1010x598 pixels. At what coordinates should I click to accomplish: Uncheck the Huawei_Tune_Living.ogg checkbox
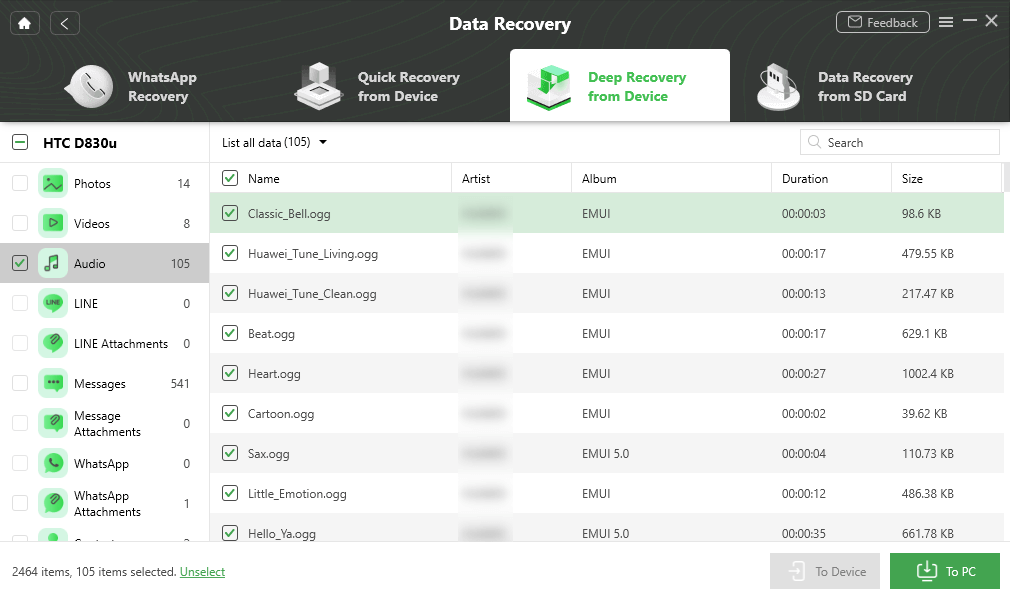(230, 253)
